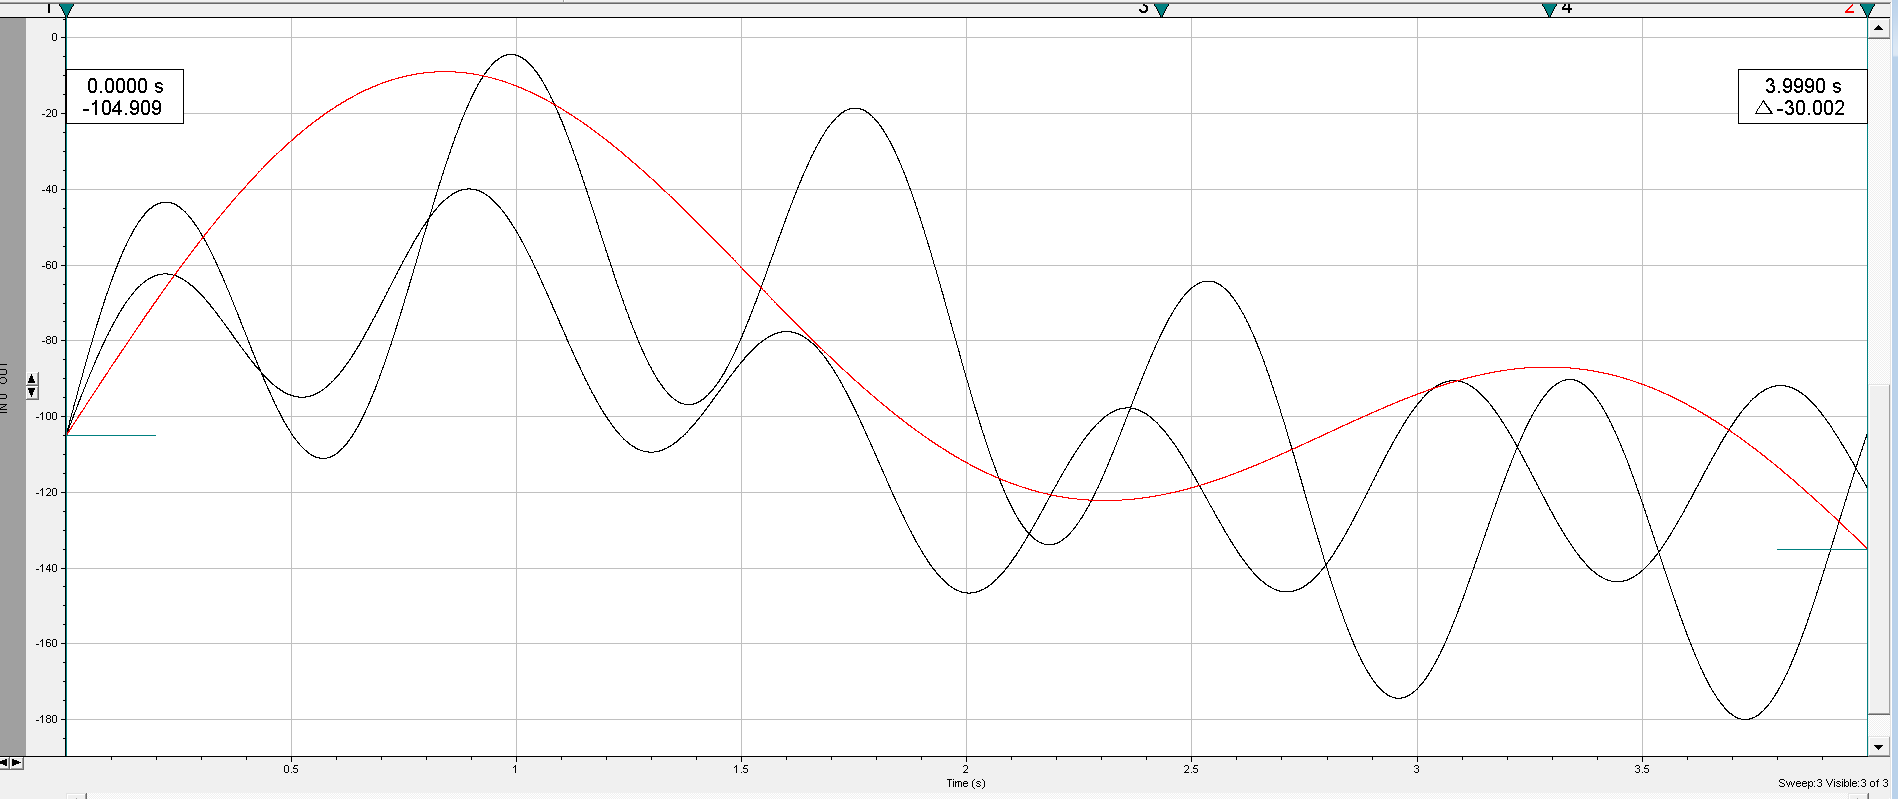Click the left arrow below Y axis
1898x799 pixels.
[5, 763]
